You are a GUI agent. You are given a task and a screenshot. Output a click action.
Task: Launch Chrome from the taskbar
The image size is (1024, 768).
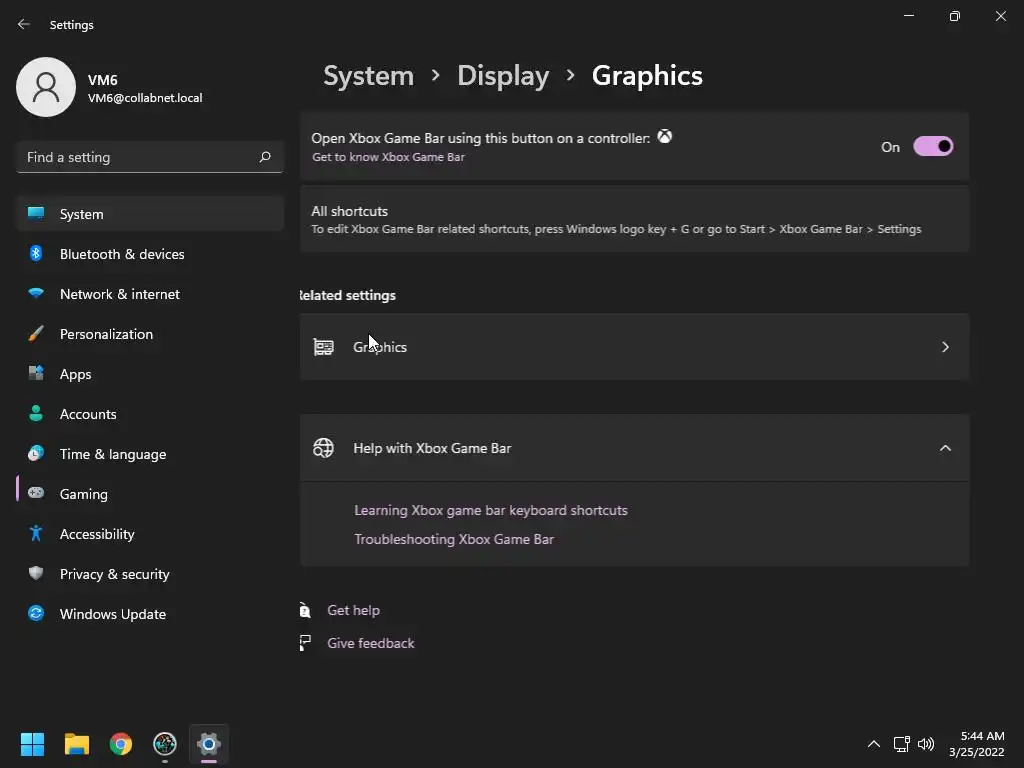pyautogui.click(x=121, y=744)
